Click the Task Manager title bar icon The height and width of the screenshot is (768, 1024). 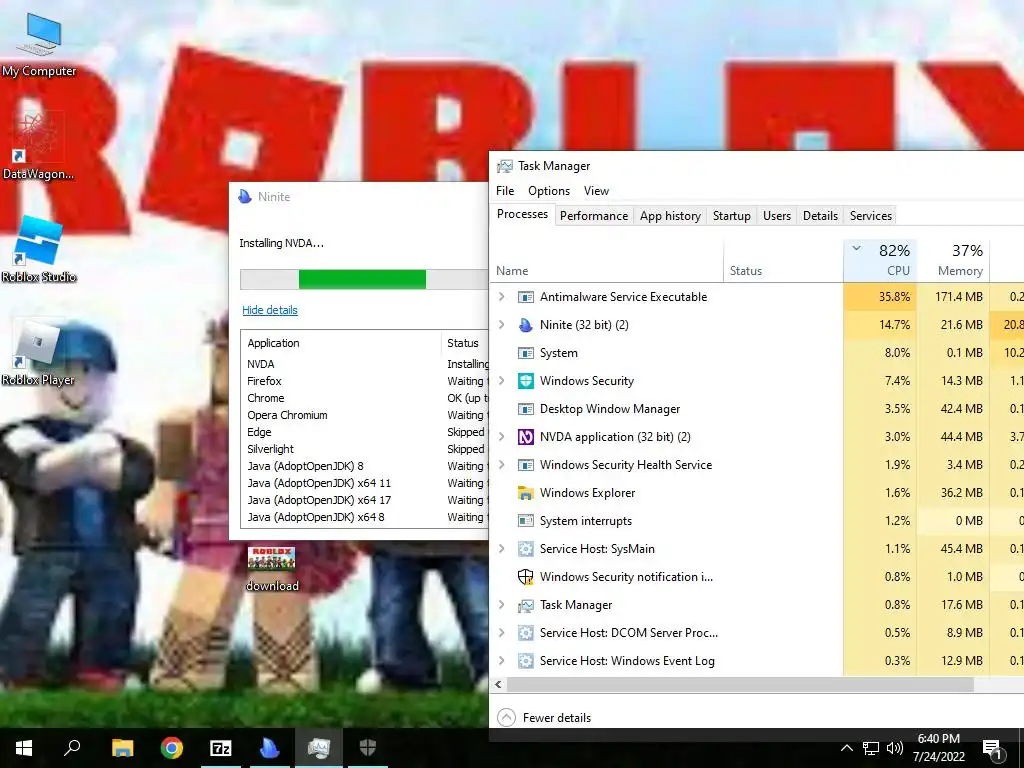(504, 166)
